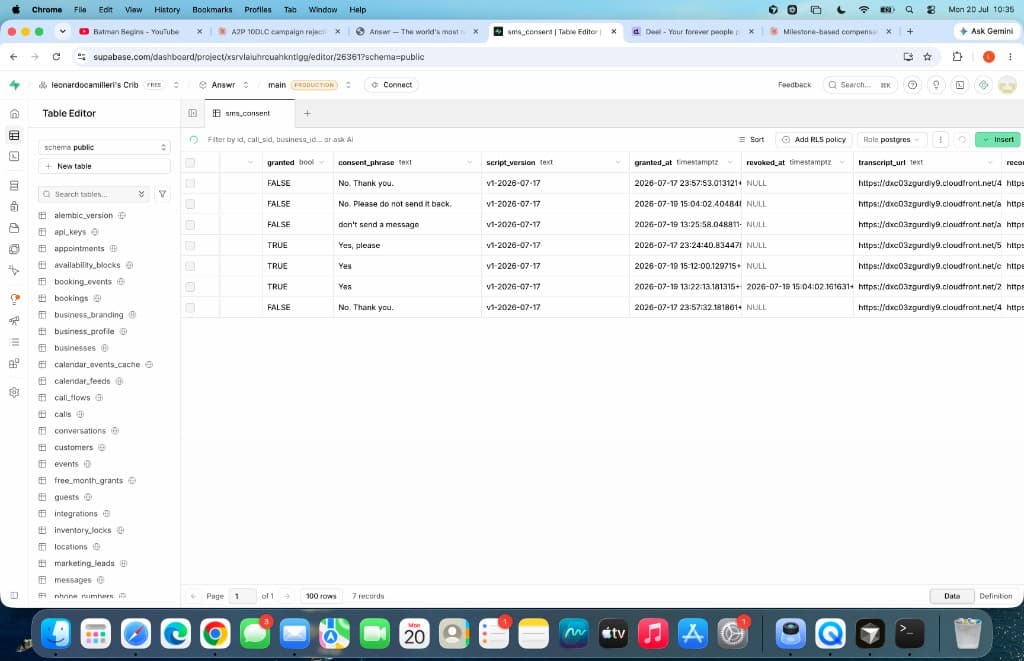Screen dimensions: 1024x661
Task: Open the main branch switcher arrows
Action: click(348, 85)
